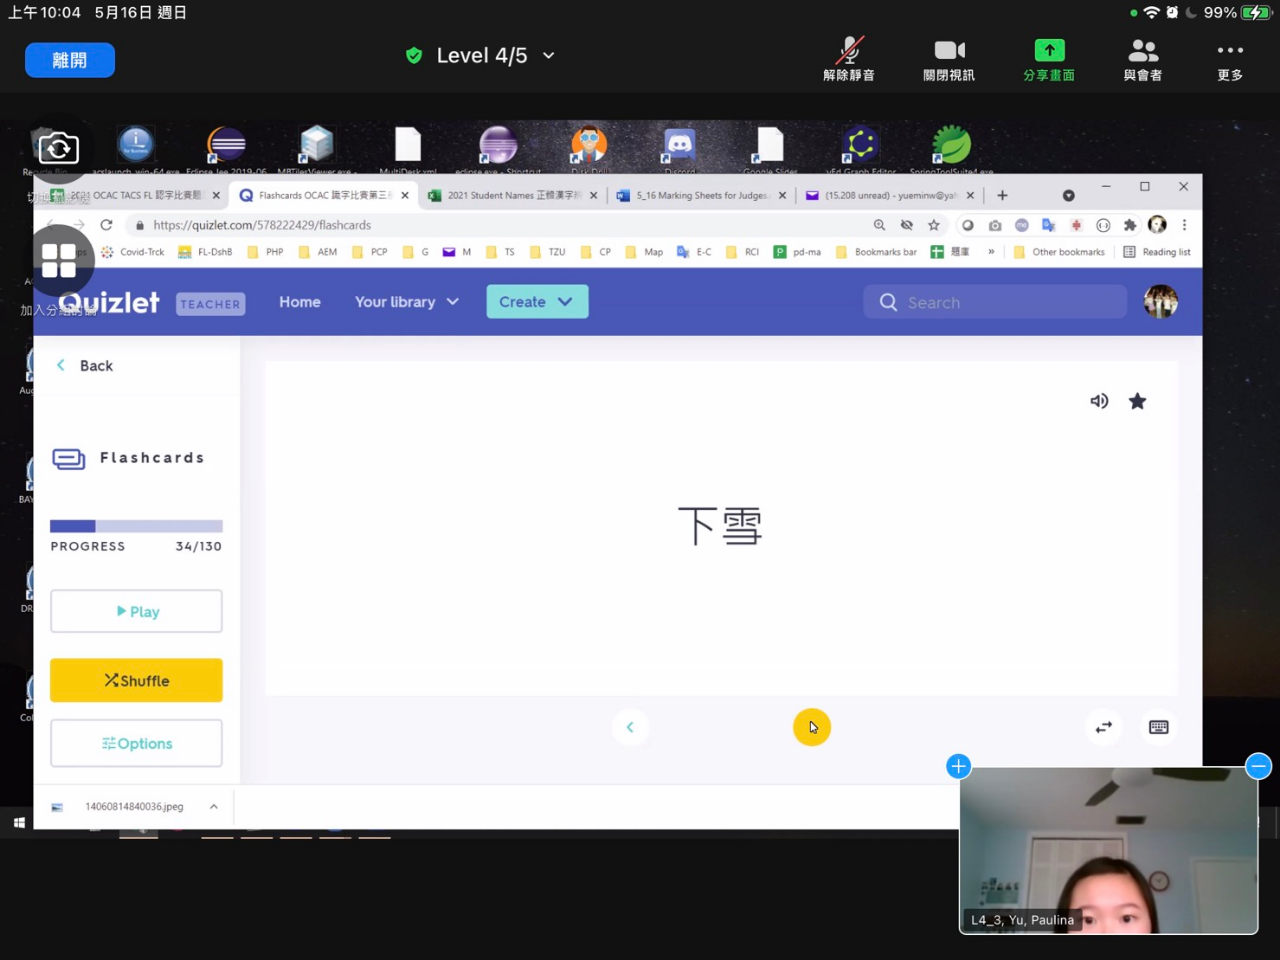
Task: Click Share Screen icon in Zoom toolbar
Action: click(x=1048, y=59)
